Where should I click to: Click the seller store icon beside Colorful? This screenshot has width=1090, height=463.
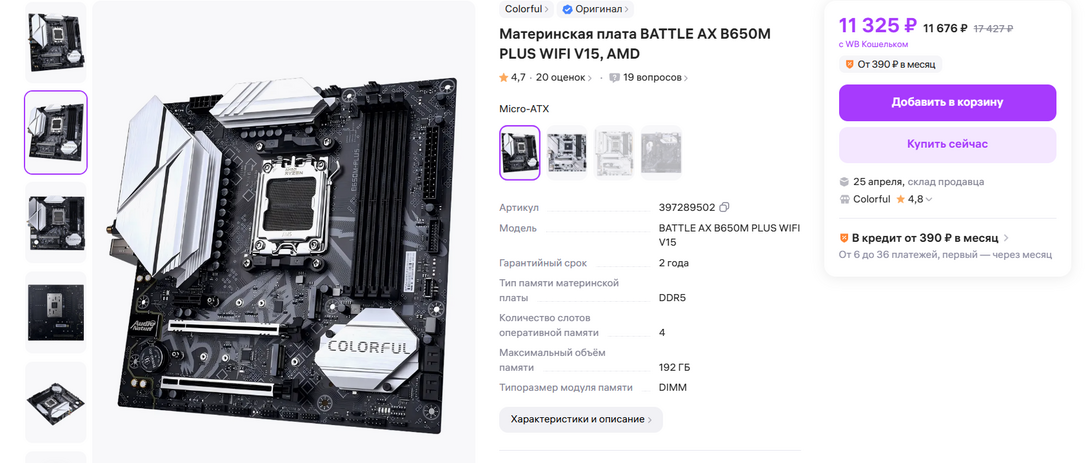pos(844,199)
